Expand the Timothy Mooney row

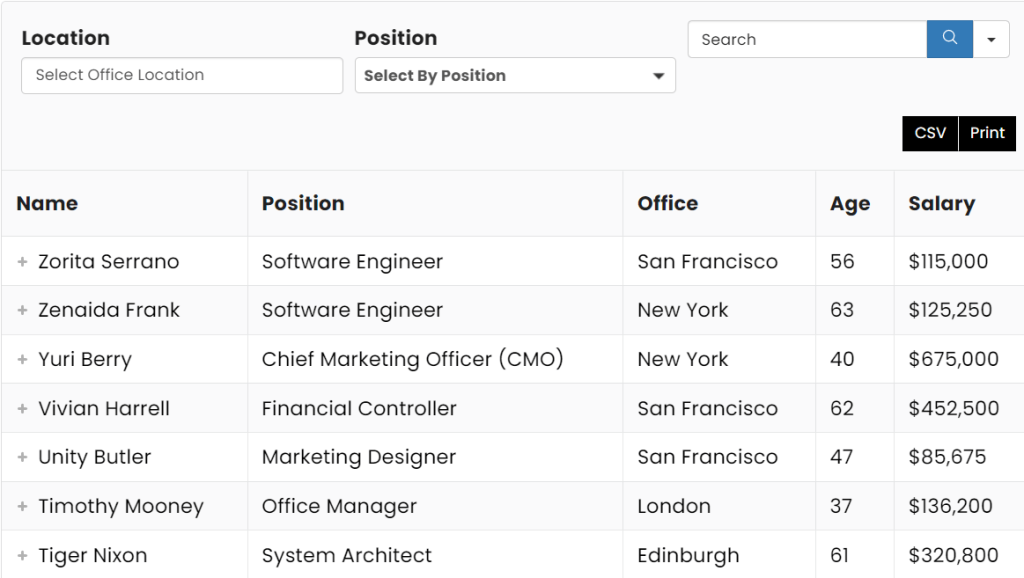pos(22,506)
